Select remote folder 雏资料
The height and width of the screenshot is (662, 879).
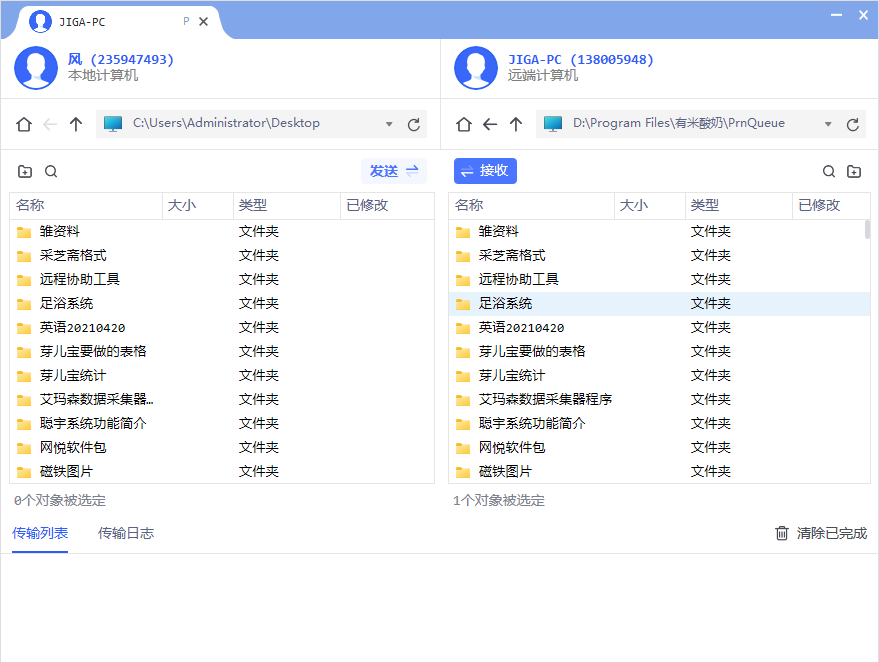pyautogui.click(x=659, y=232)
